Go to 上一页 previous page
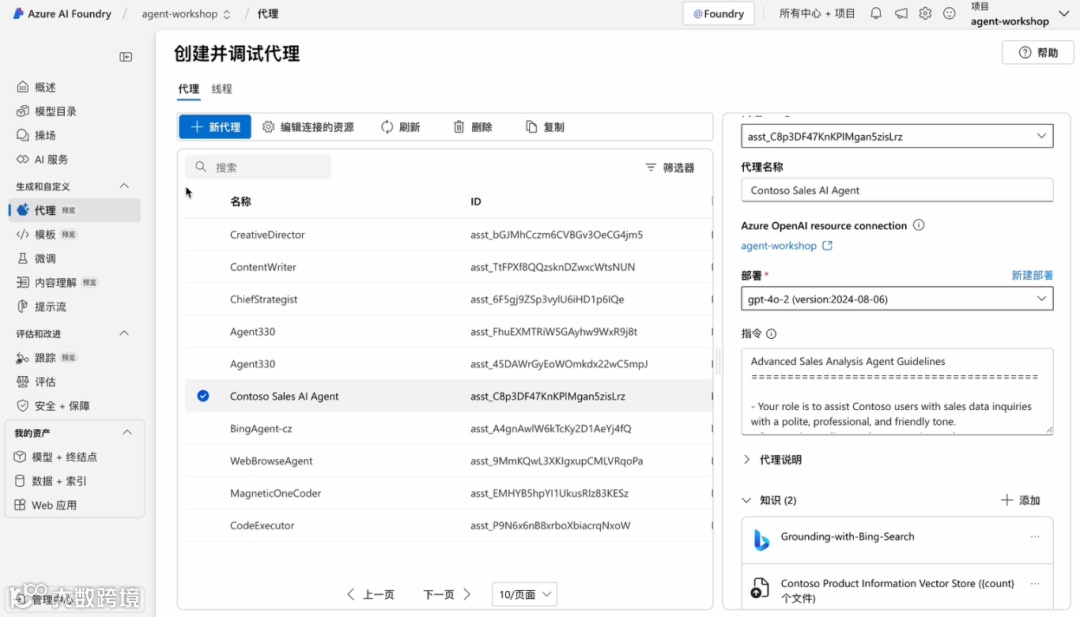 point(371,594)
